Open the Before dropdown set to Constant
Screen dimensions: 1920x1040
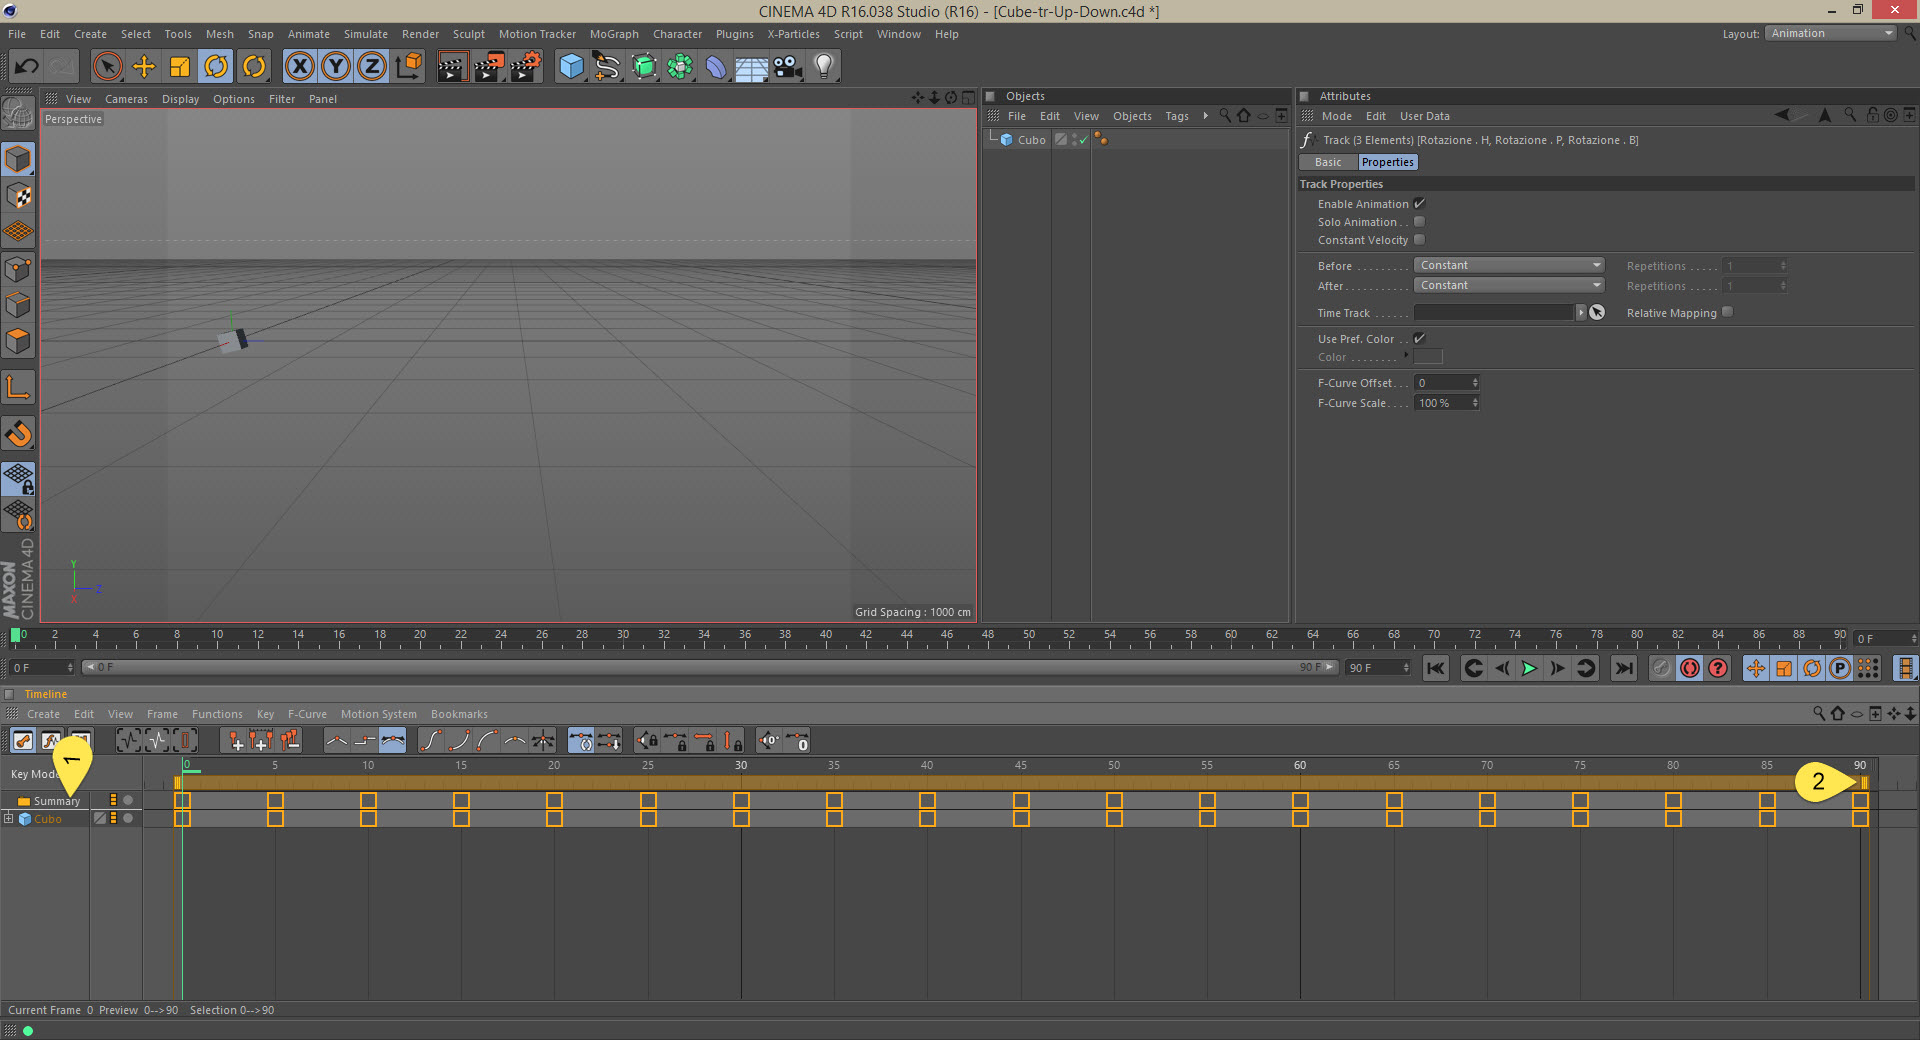(1508, 266)
